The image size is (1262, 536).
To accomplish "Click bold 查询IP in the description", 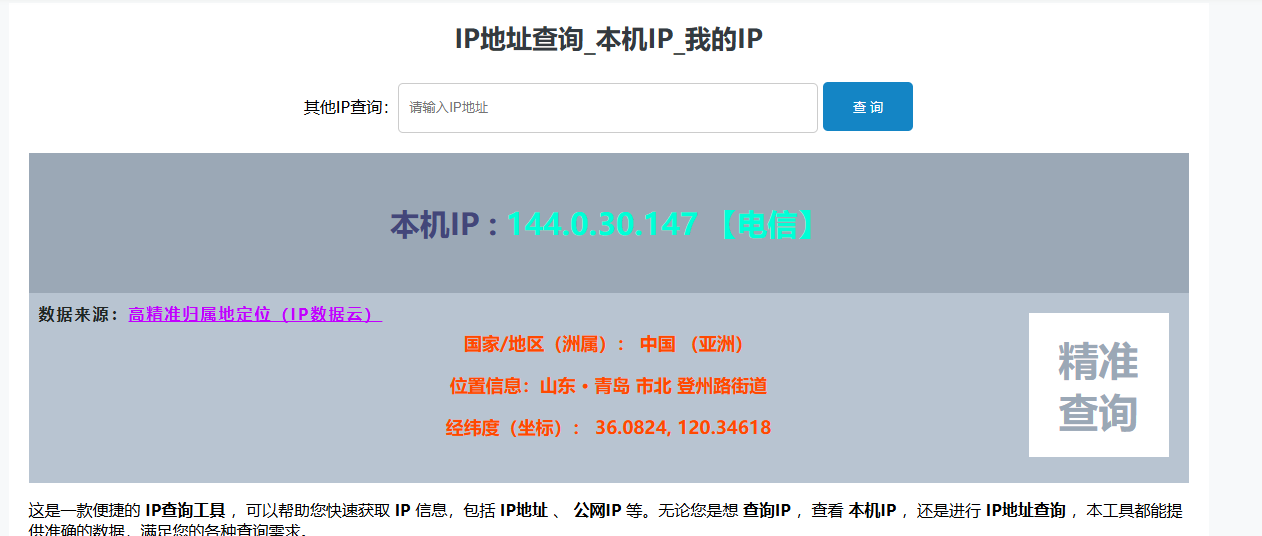I will (x=767, y=511).
